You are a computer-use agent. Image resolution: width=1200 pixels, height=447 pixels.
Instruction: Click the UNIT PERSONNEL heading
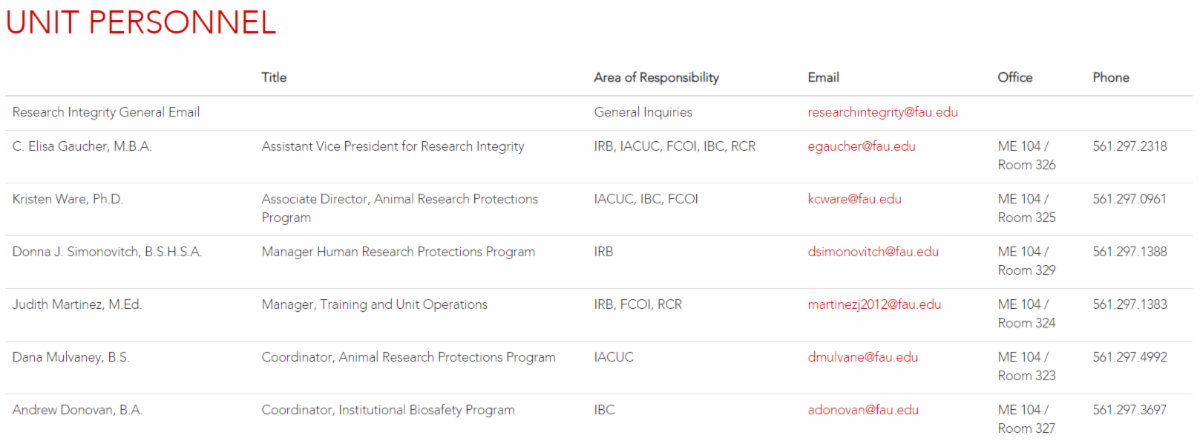point(141,22)
